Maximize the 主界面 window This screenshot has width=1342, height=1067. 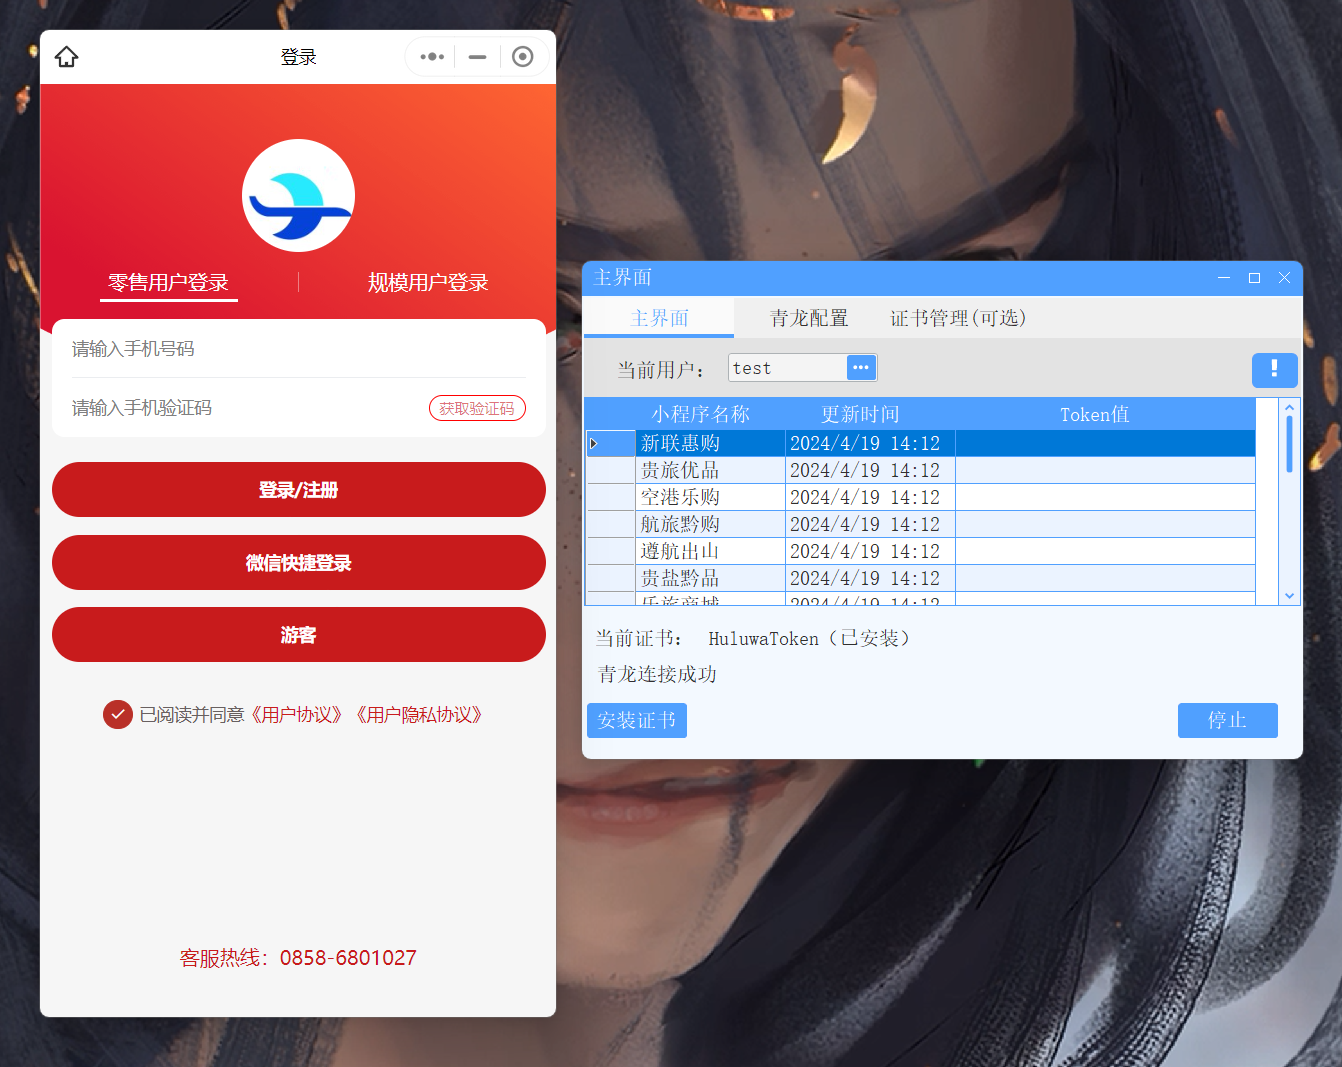click(1254, 278)
